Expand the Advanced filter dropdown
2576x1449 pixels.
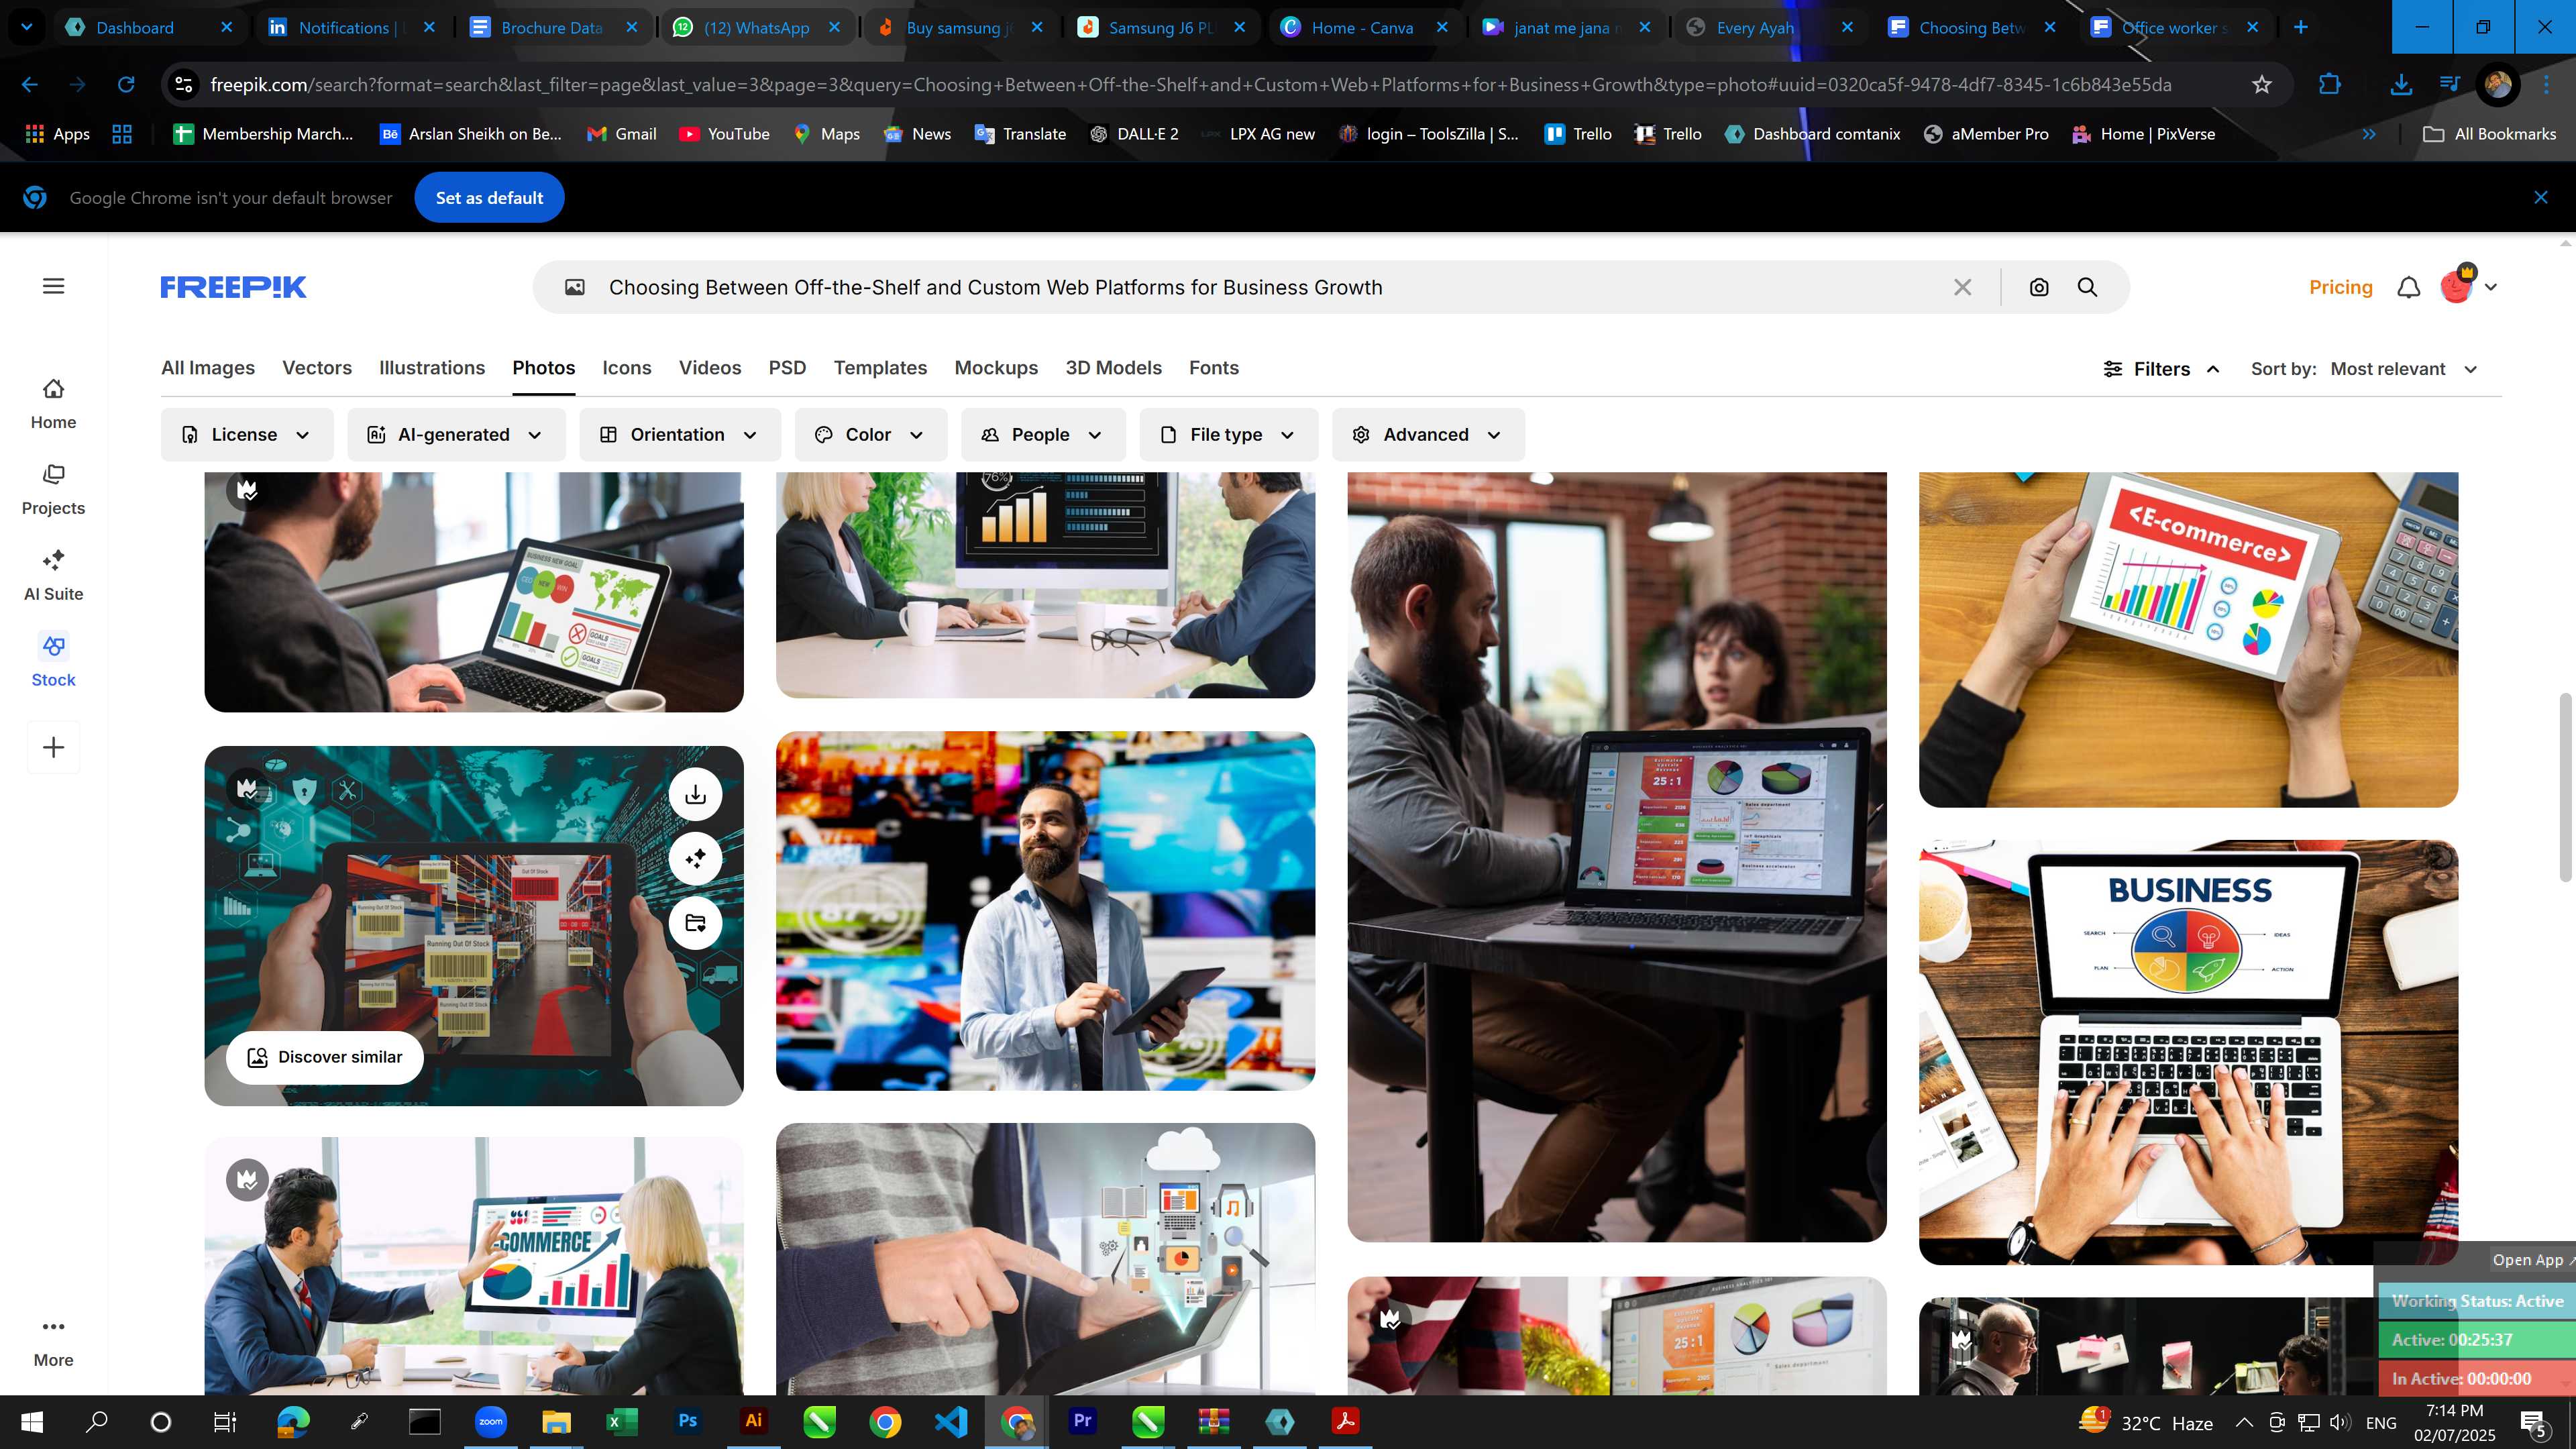click(x=1428, y=434)
